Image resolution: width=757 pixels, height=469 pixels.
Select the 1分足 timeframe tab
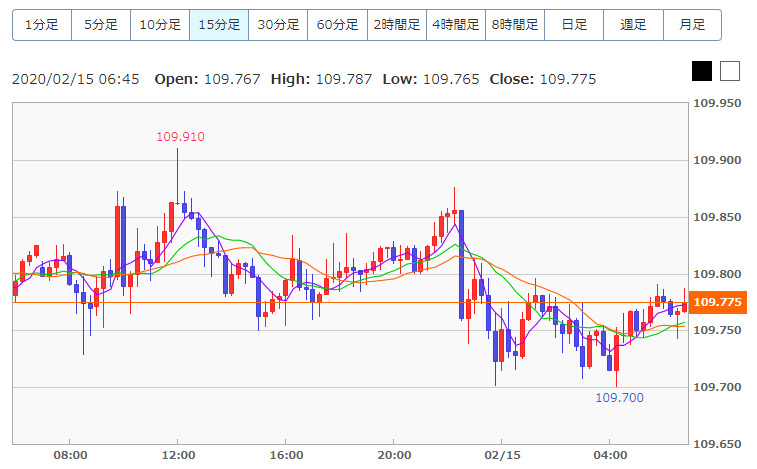point(42,25)
